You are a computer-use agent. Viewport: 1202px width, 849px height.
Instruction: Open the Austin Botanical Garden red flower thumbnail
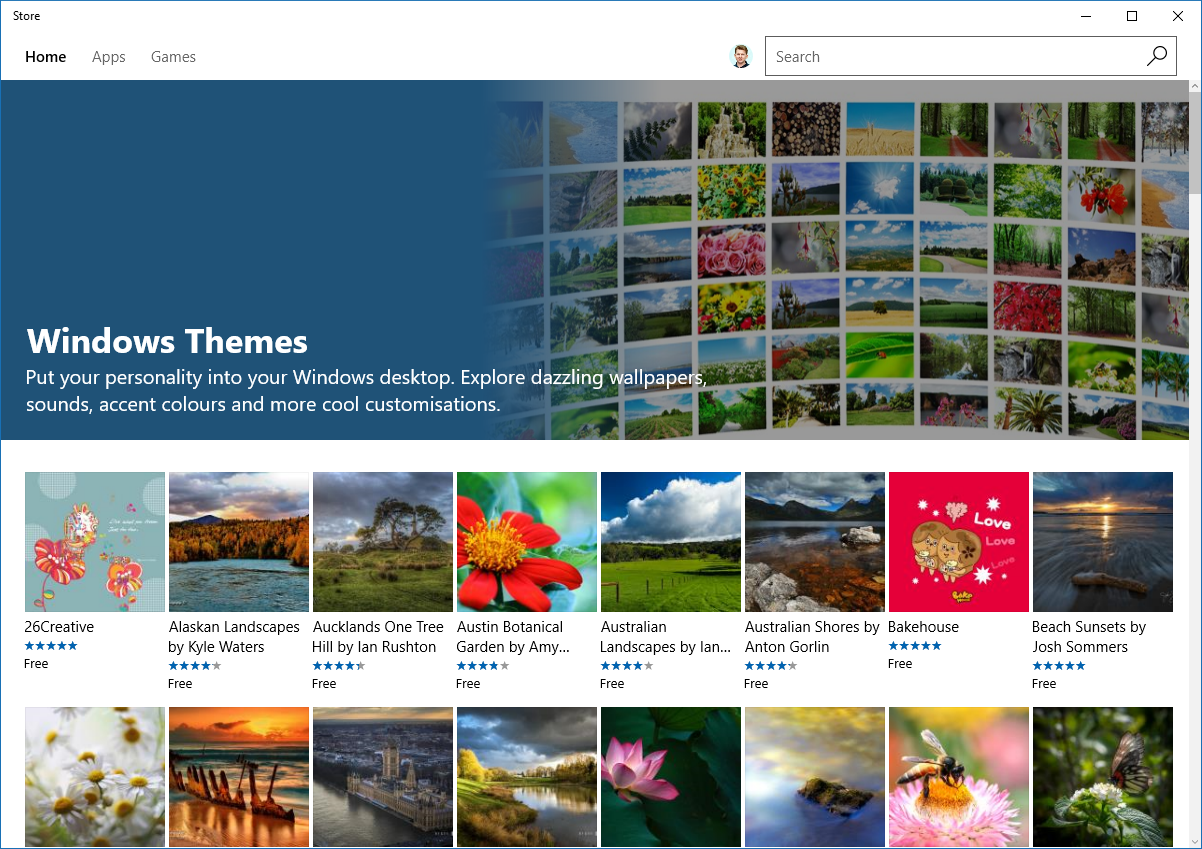point(527,542)
